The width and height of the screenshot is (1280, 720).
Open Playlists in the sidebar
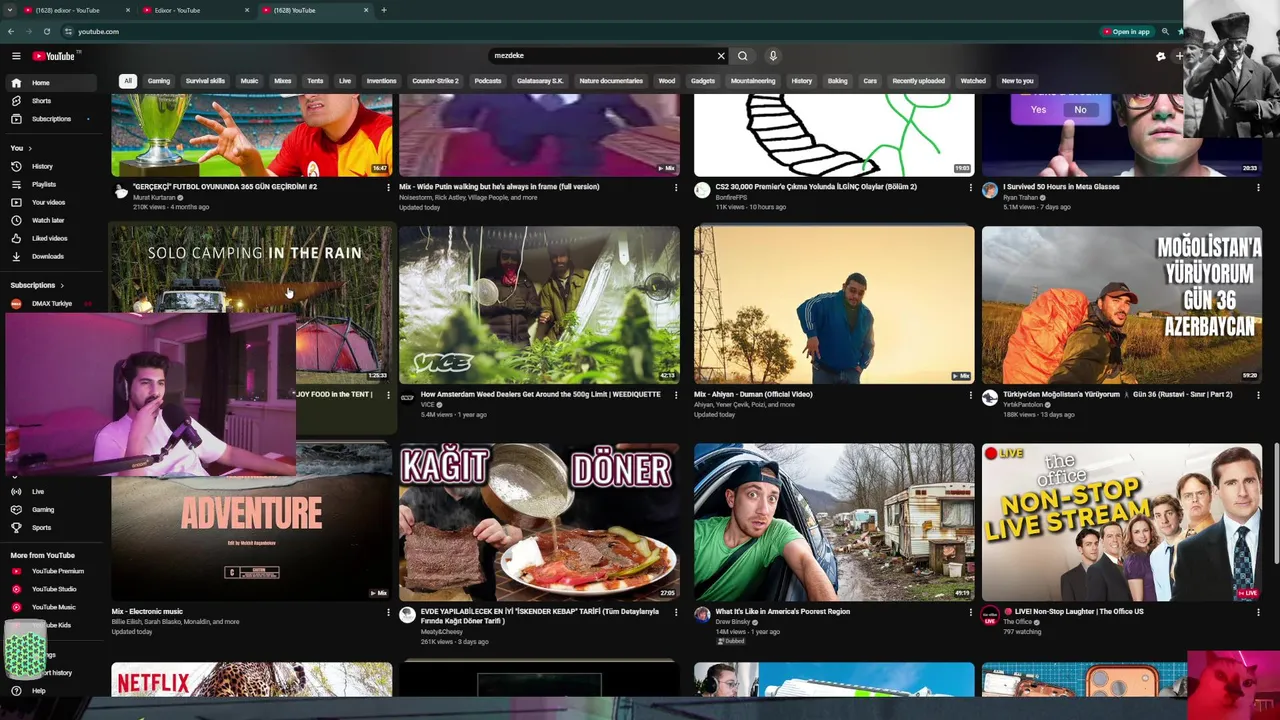click(53, 184)
